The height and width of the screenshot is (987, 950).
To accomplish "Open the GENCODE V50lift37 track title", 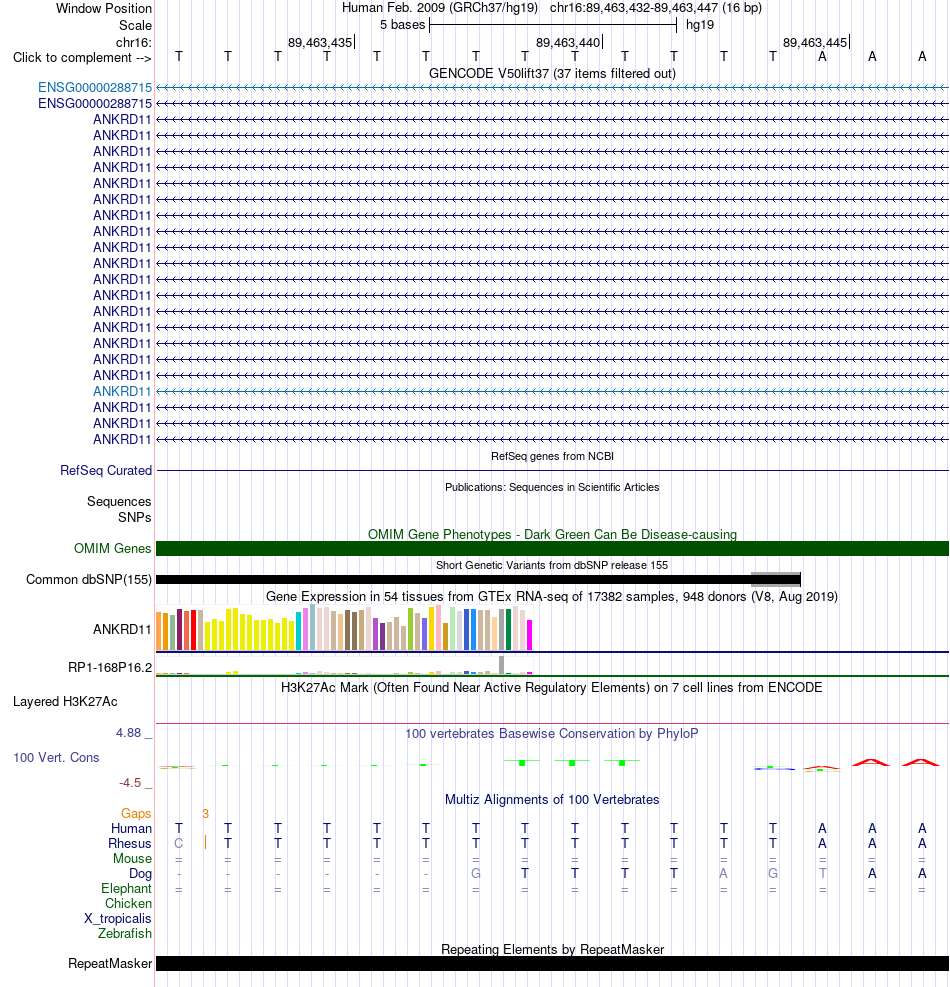I will (552, 74).
